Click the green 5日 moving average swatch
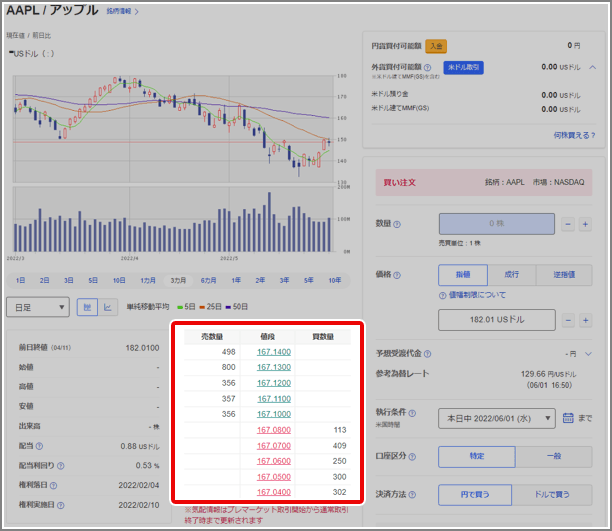The image size is (612, 531). 180,307
